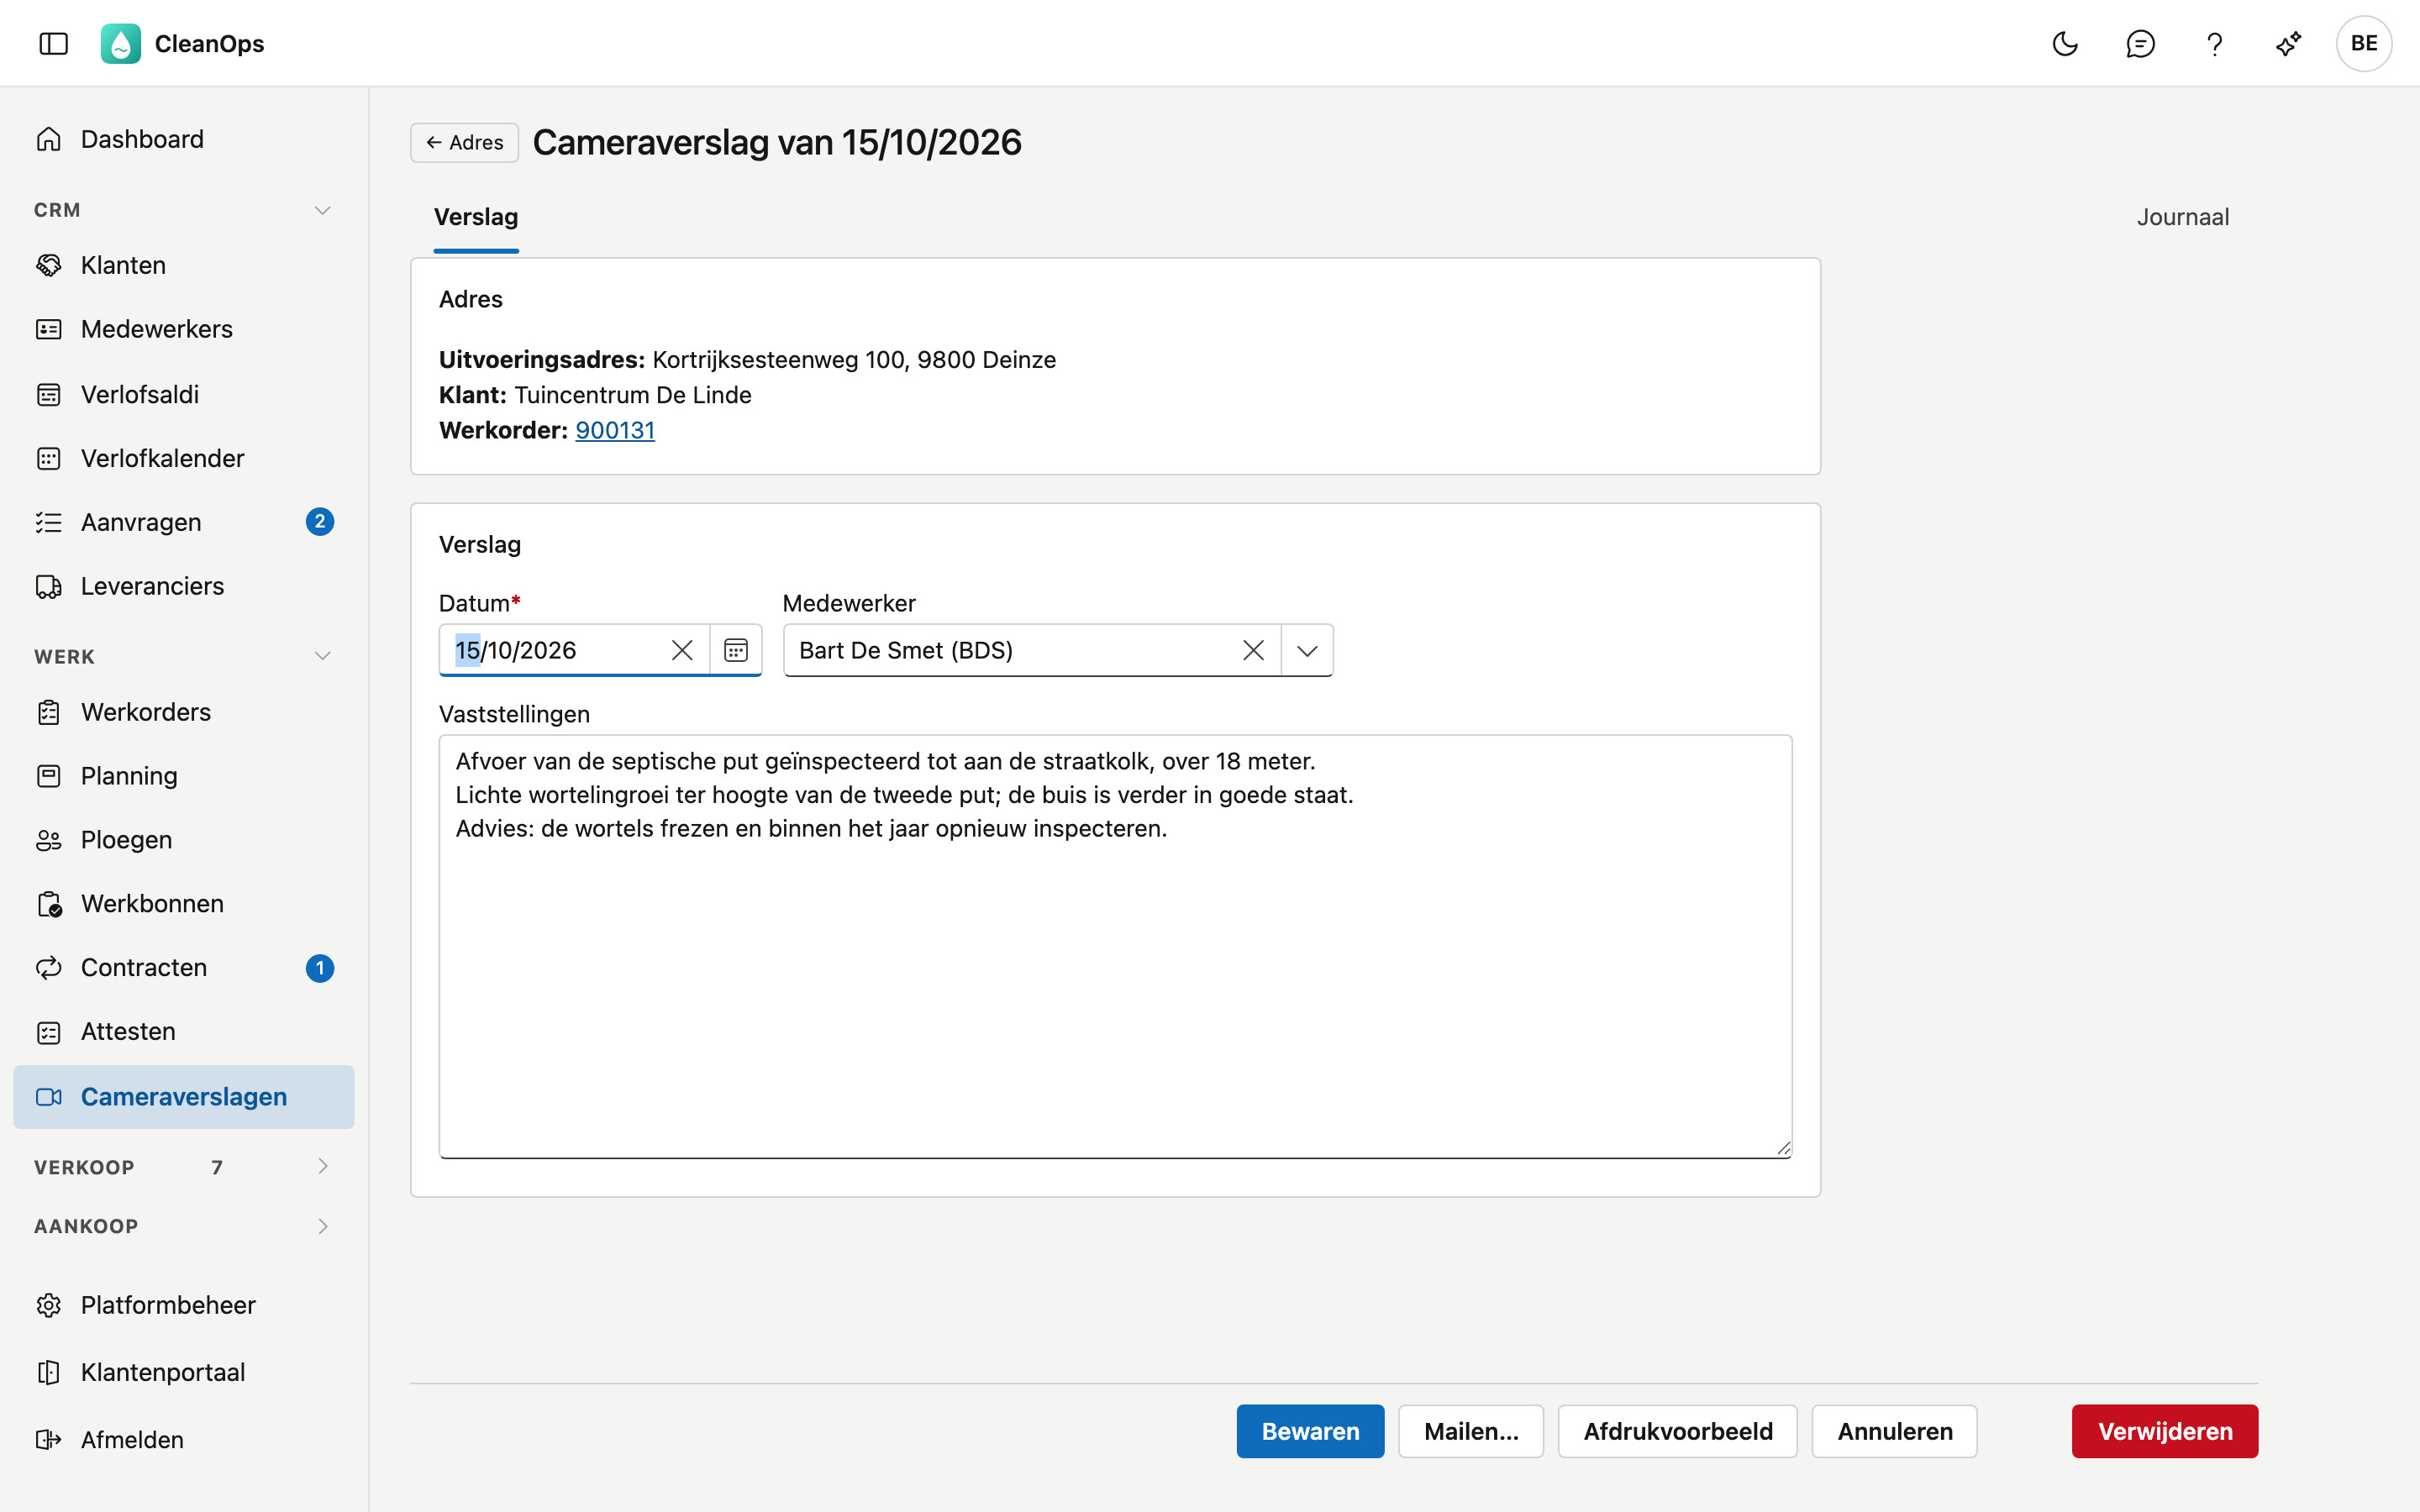2420x1512 pixels.
Task: Switch to the Journaal tab
Action: [2182, 217]
